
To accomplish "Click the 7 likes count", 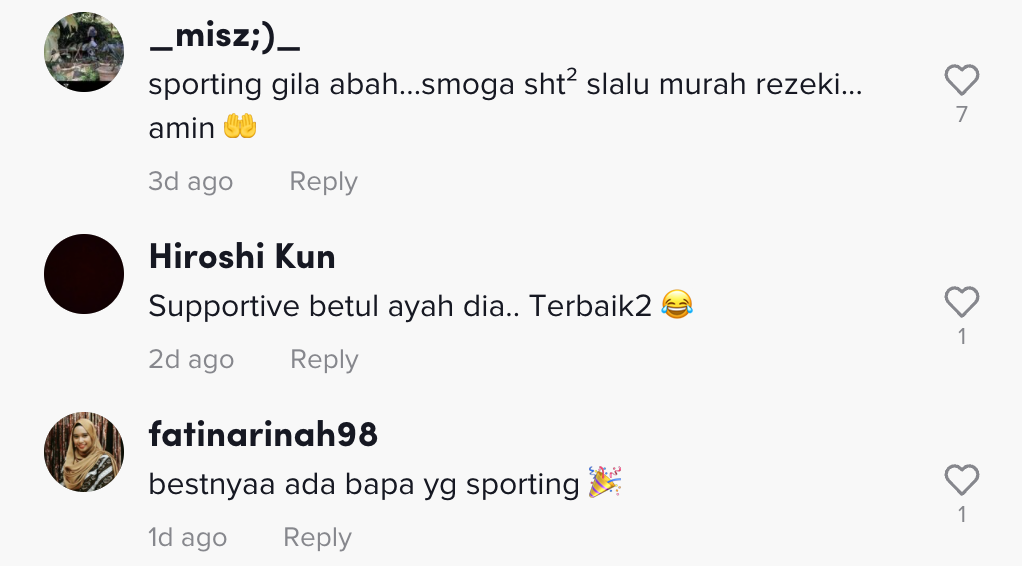I will click(961, 115).
